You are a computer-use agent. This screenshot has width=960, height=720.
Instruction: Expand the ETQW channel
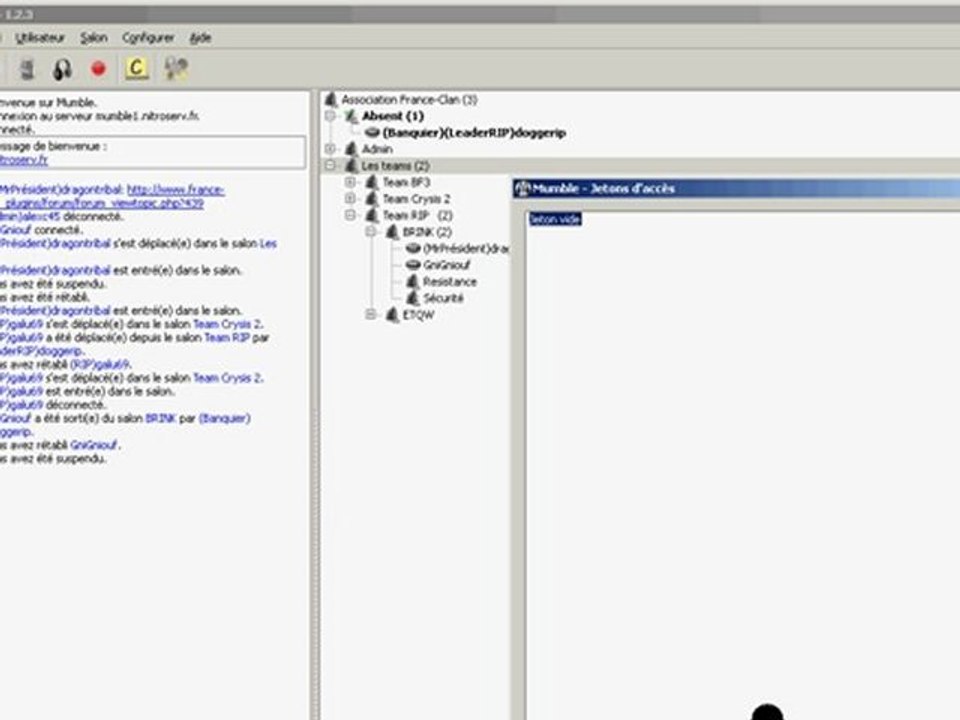pos(370,315)
